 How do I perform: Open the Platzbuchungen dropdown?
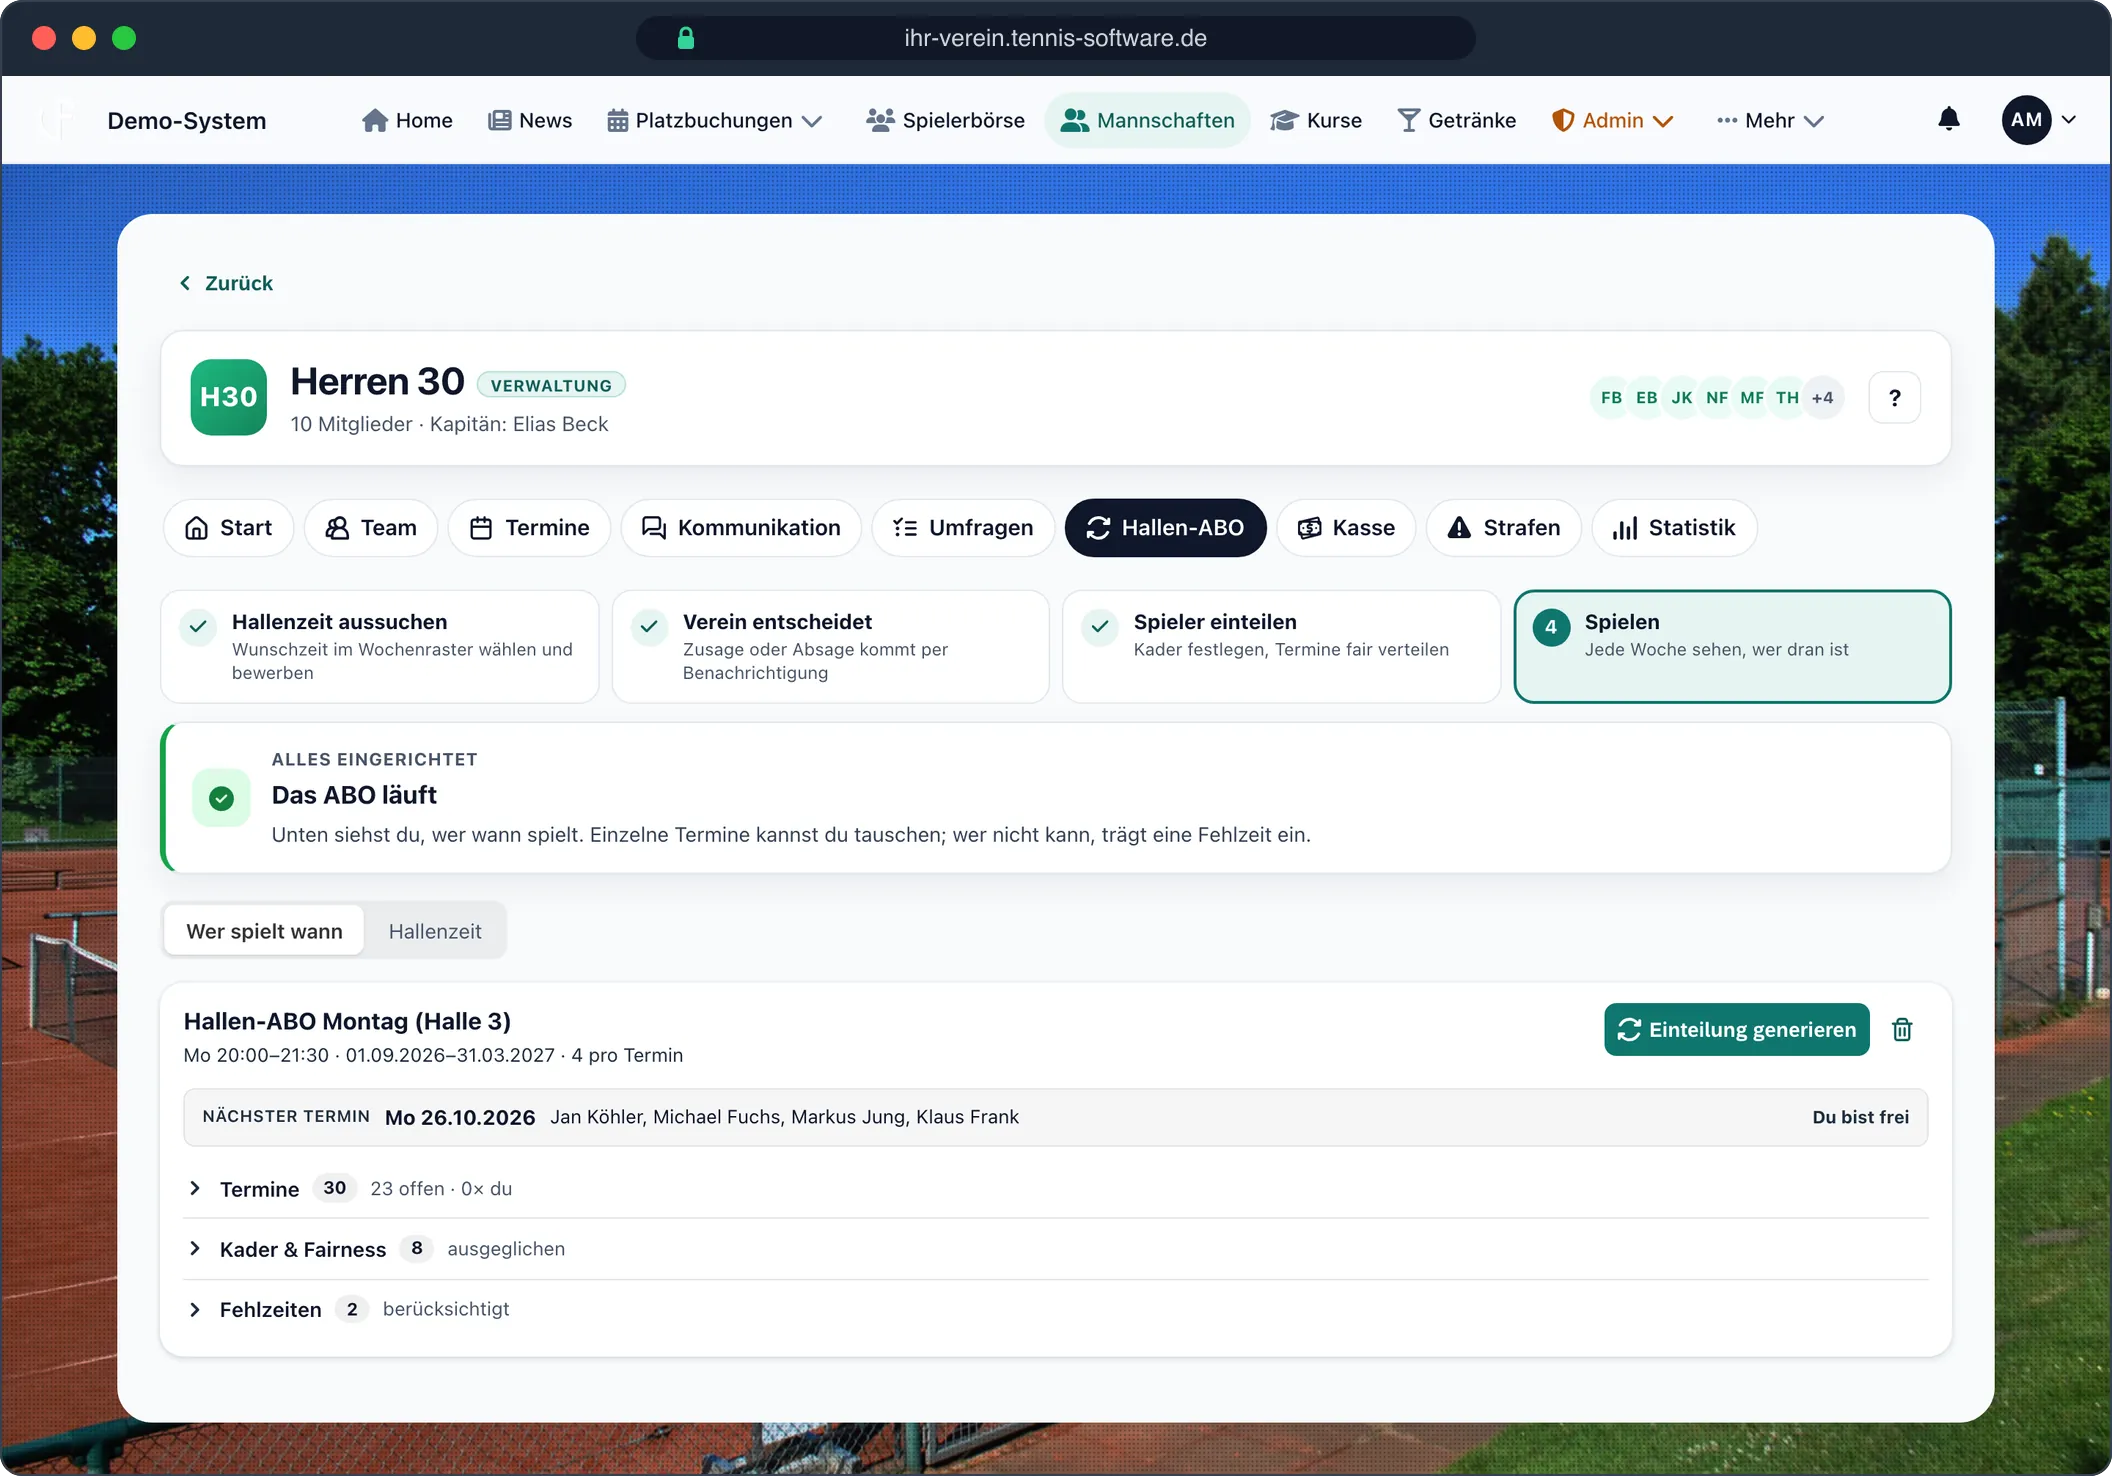coord(715,120)
